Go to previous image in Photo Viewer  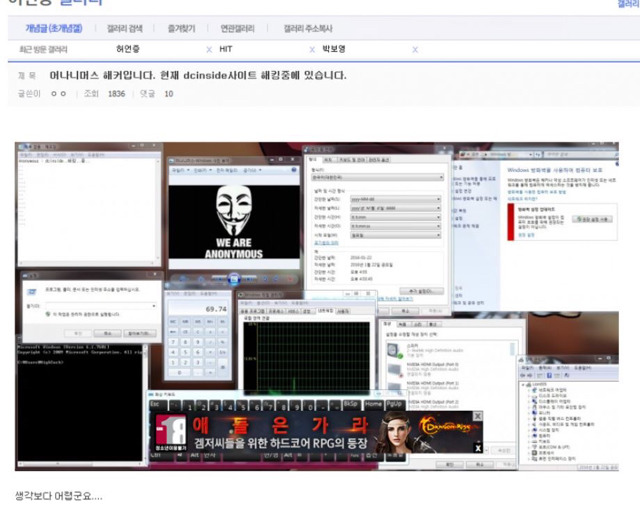click(x=218, y=279)
